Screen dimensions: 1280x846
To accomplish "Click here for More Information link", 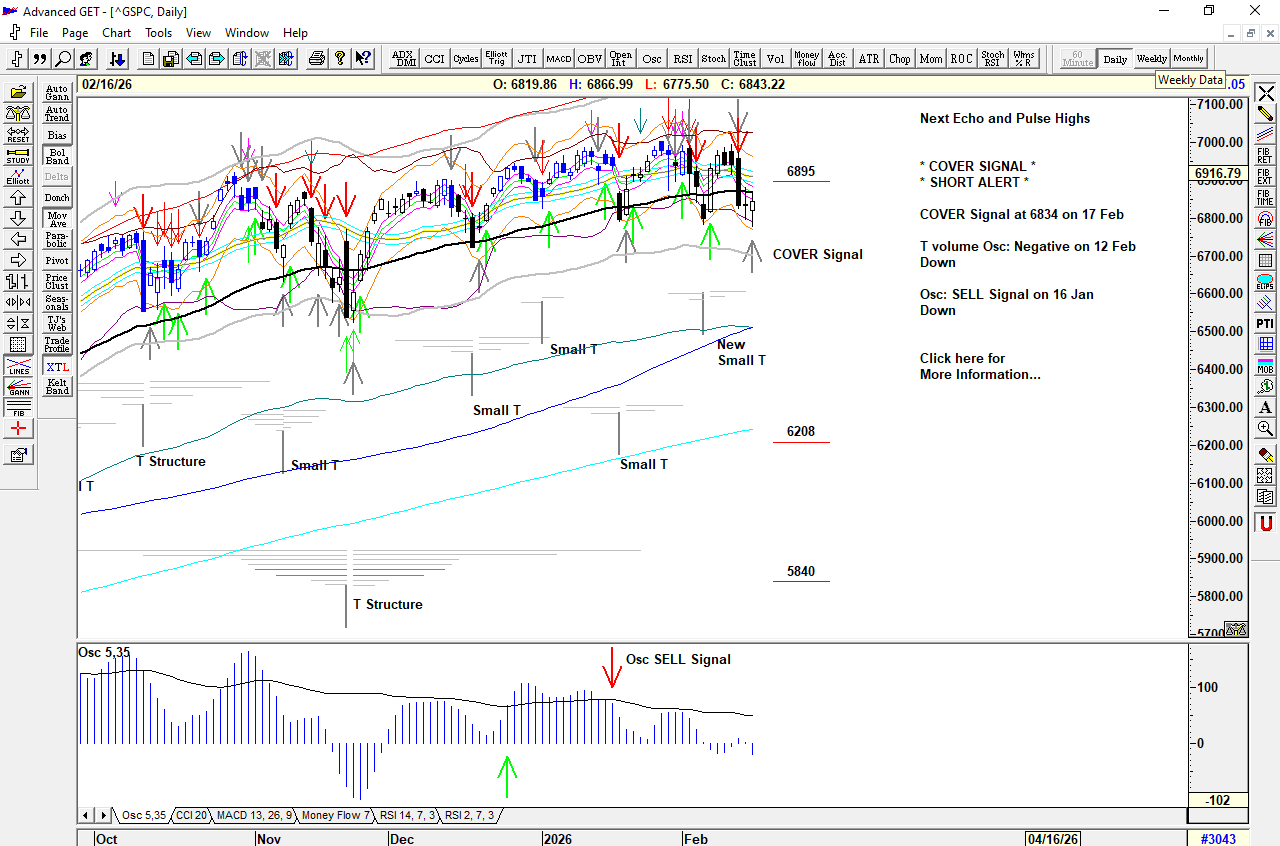I will pyautogui.click(x=979, y=367).
